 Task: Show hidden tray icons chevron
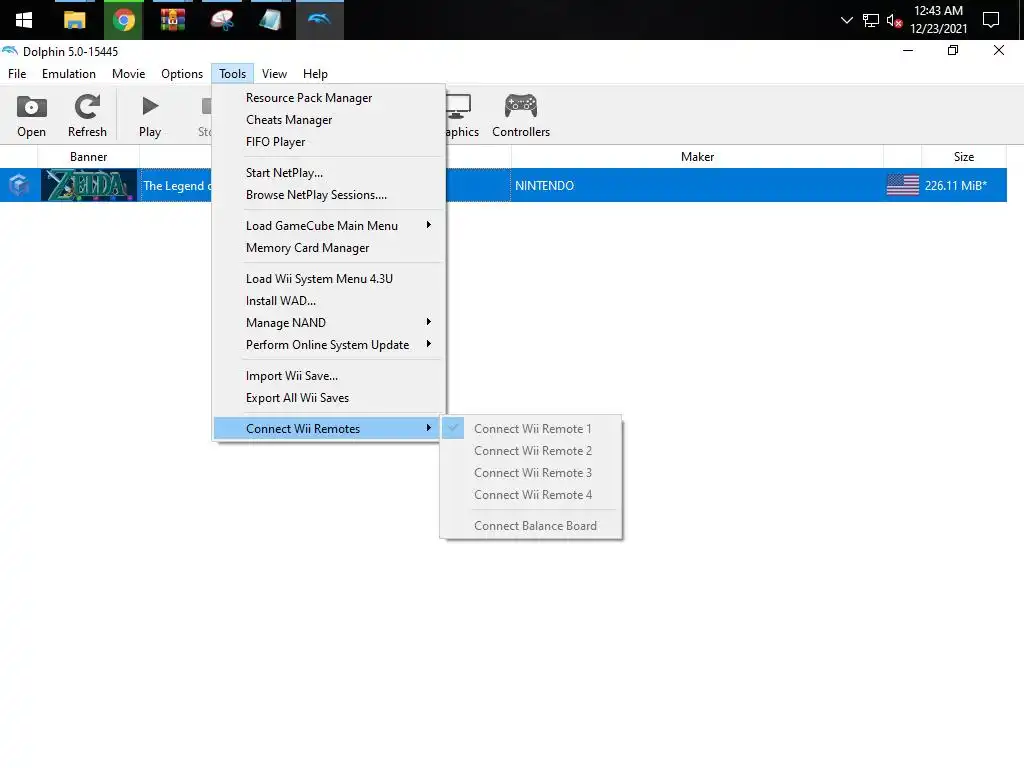click(846, 20)
